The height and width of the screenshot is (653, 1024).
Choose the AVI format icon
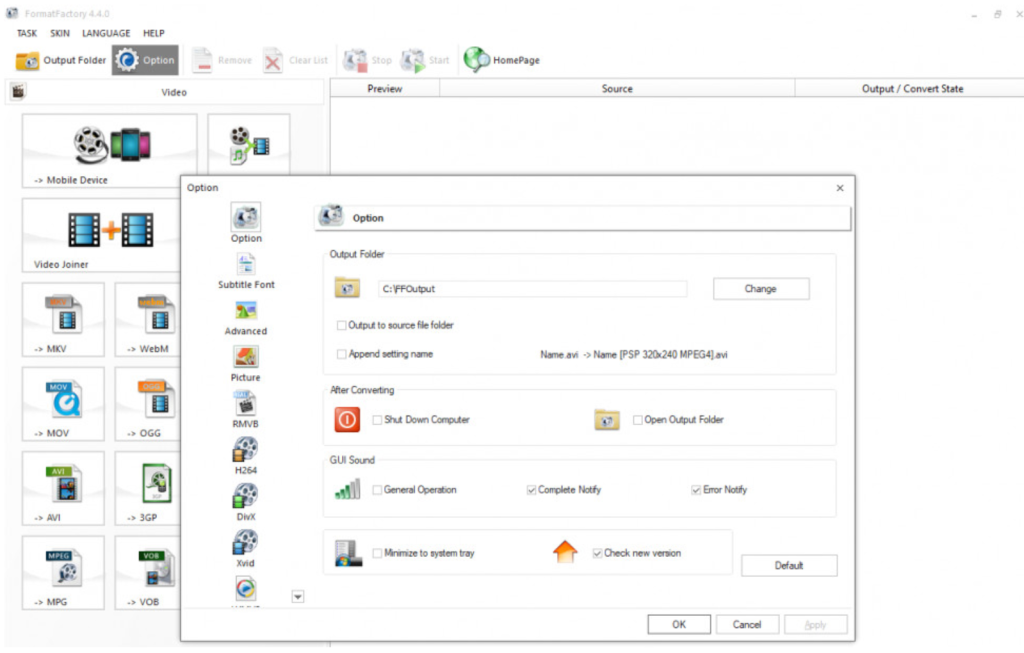coord(63,488)
